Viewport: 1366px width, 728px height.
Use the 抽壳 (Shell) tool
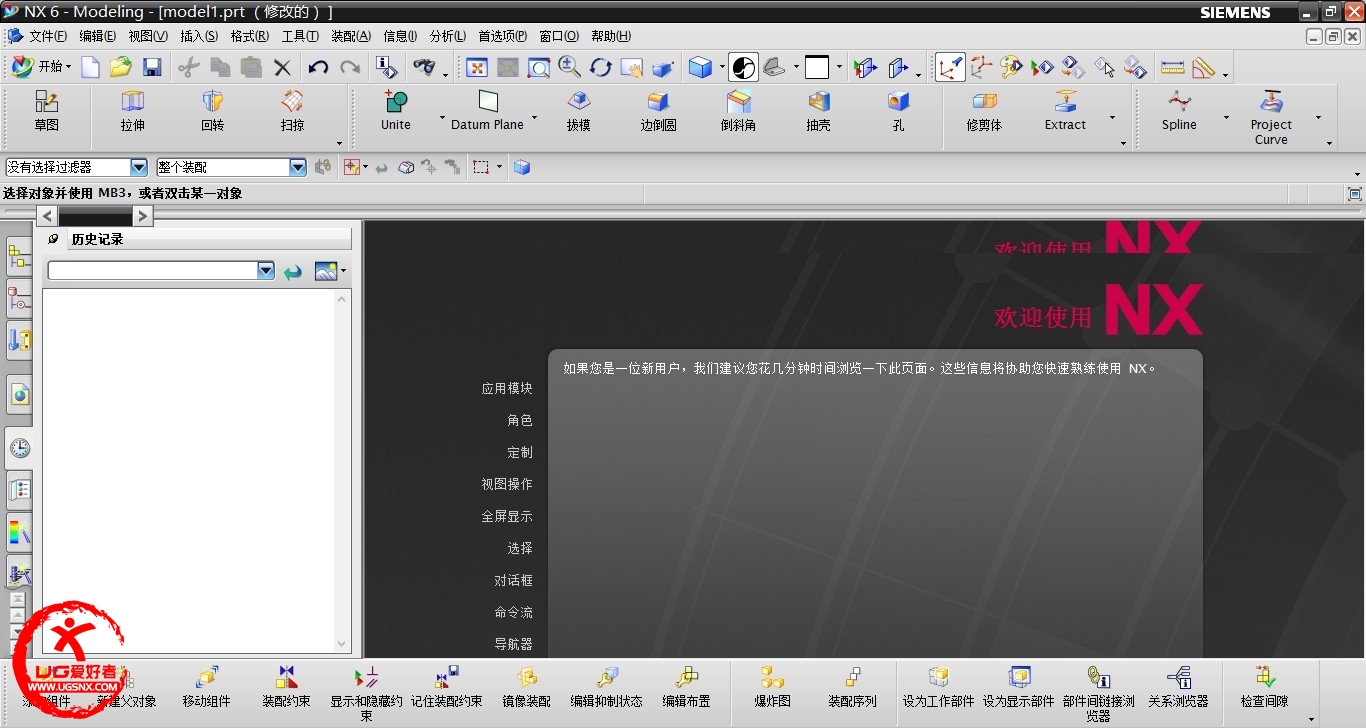click(818, 111)
